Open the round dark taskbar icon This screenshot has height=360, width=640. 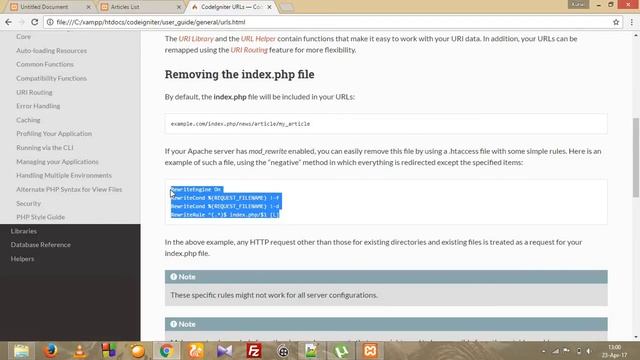pyautogui.click(x=283, y=351)
